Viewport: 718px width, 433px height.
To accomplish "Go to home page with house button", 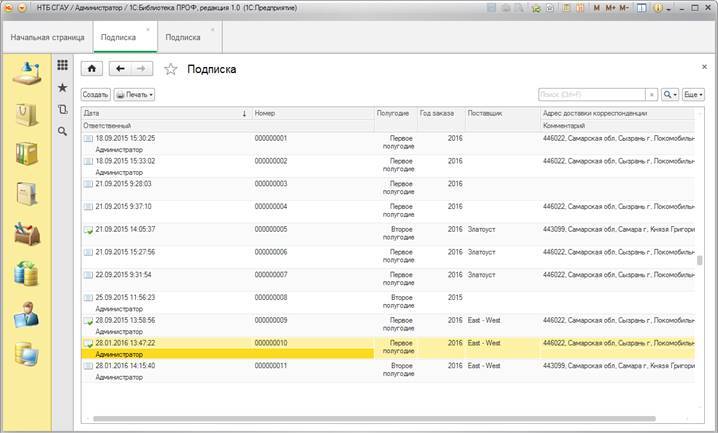I will [92, 69].
